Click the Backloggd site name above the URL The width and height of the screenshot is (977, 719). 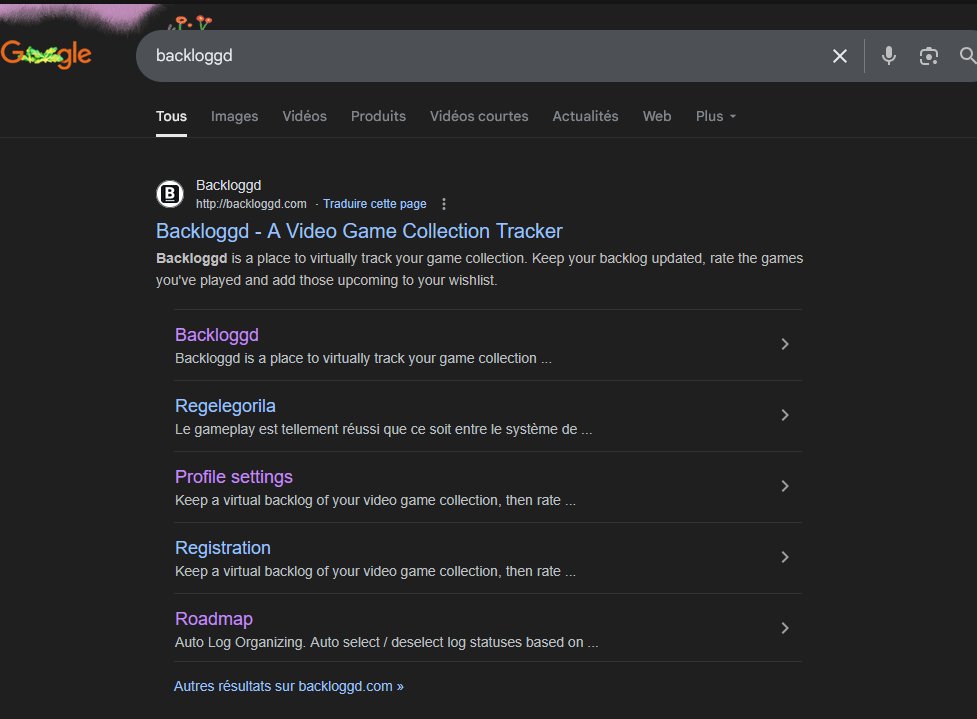tap(228, 185)
